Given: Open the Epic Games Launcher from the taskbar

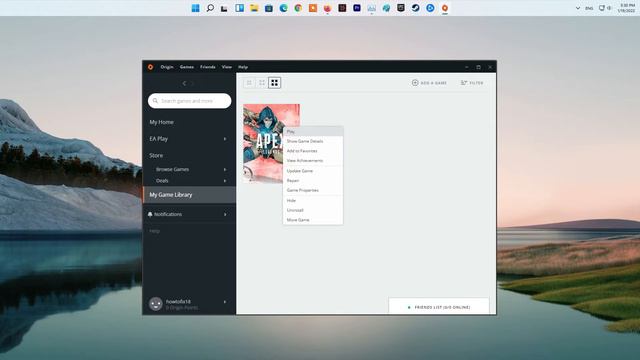Looking at the screenshot, I should point(401,8).
